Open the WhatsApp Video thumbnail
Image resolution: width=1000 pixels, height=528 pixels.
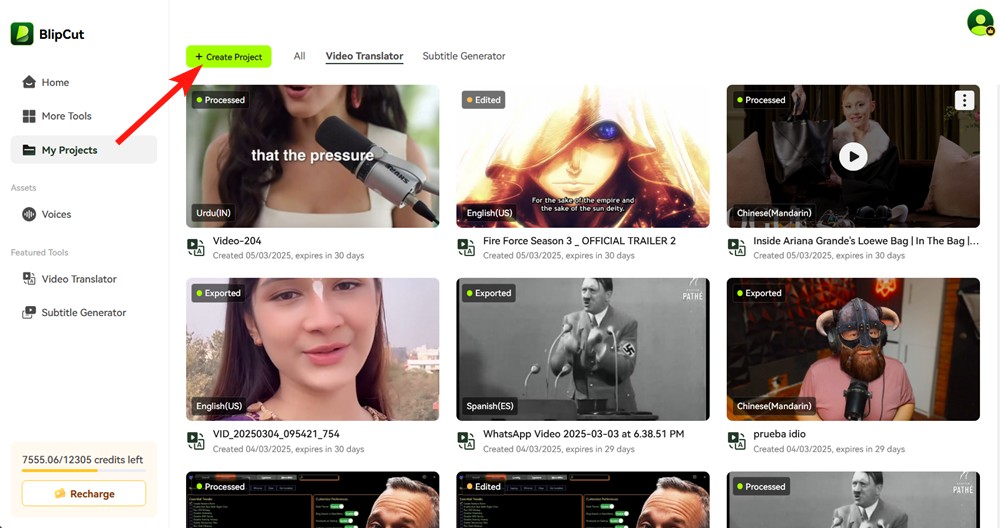[583, 349]
